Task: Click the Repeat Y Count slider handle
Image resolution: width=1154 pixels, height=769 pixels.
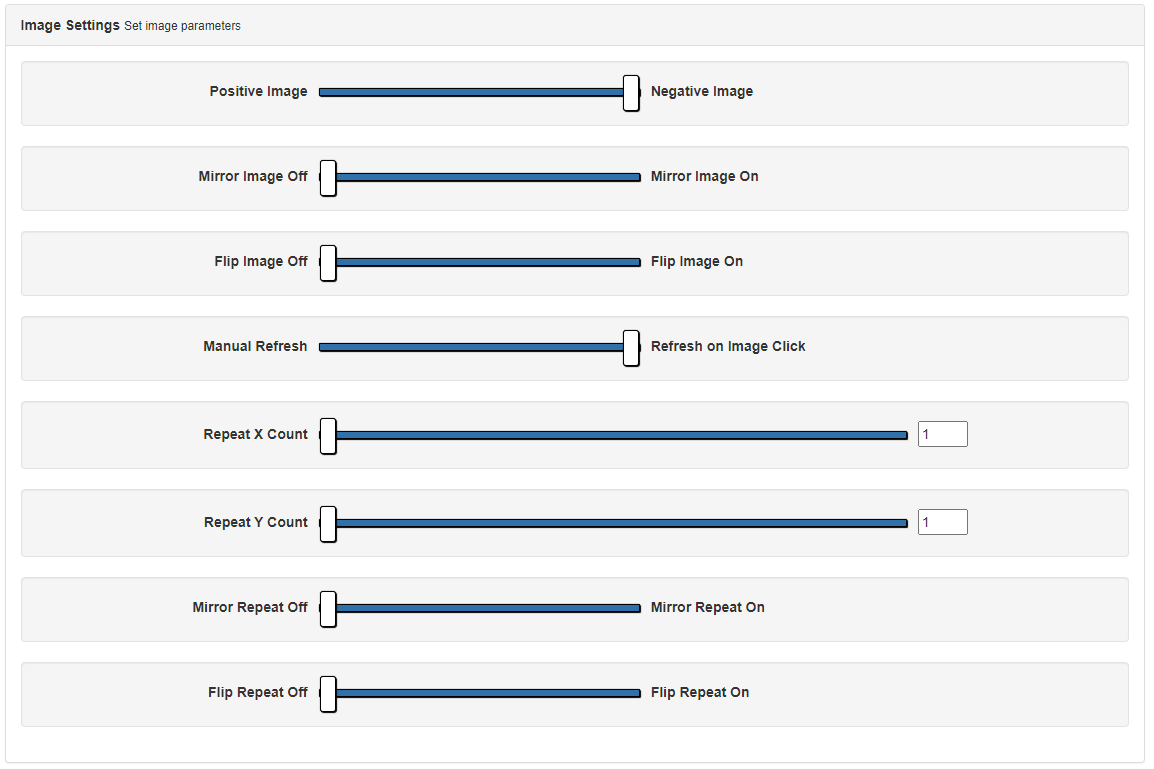Action: pyautogui.click(x=328, y=523)
